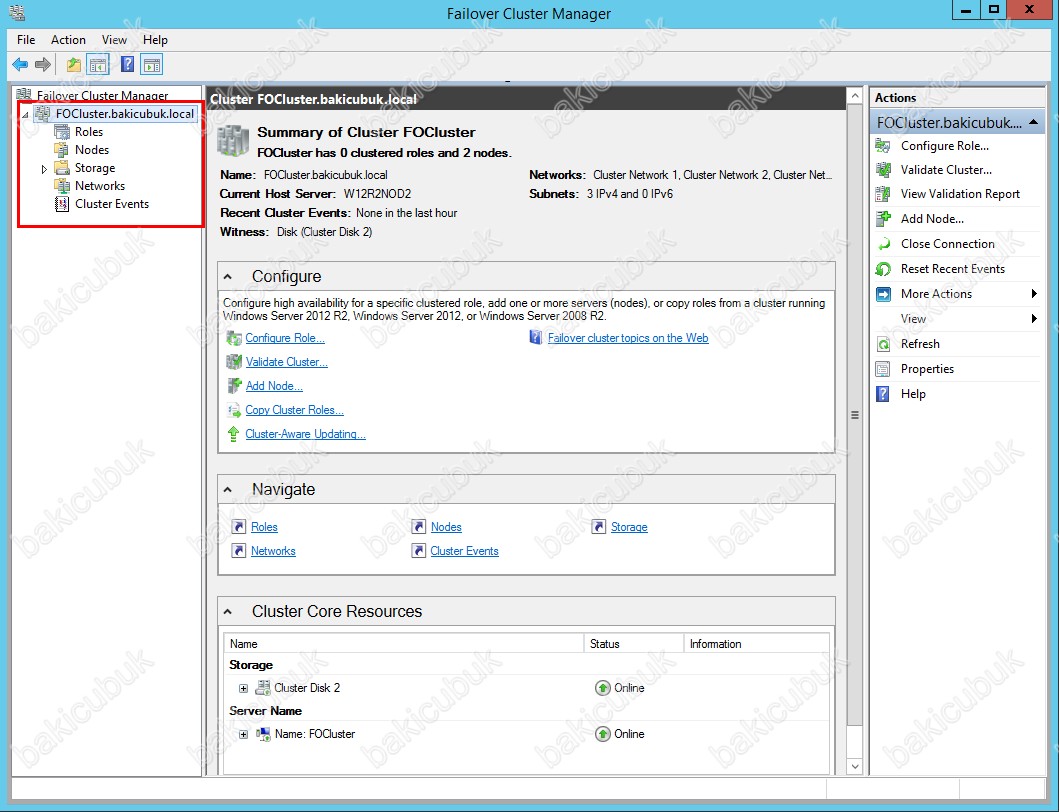Navigate to Roles via Navigate link
This screenshot has height=812, width=1059.
click(264, 527)
